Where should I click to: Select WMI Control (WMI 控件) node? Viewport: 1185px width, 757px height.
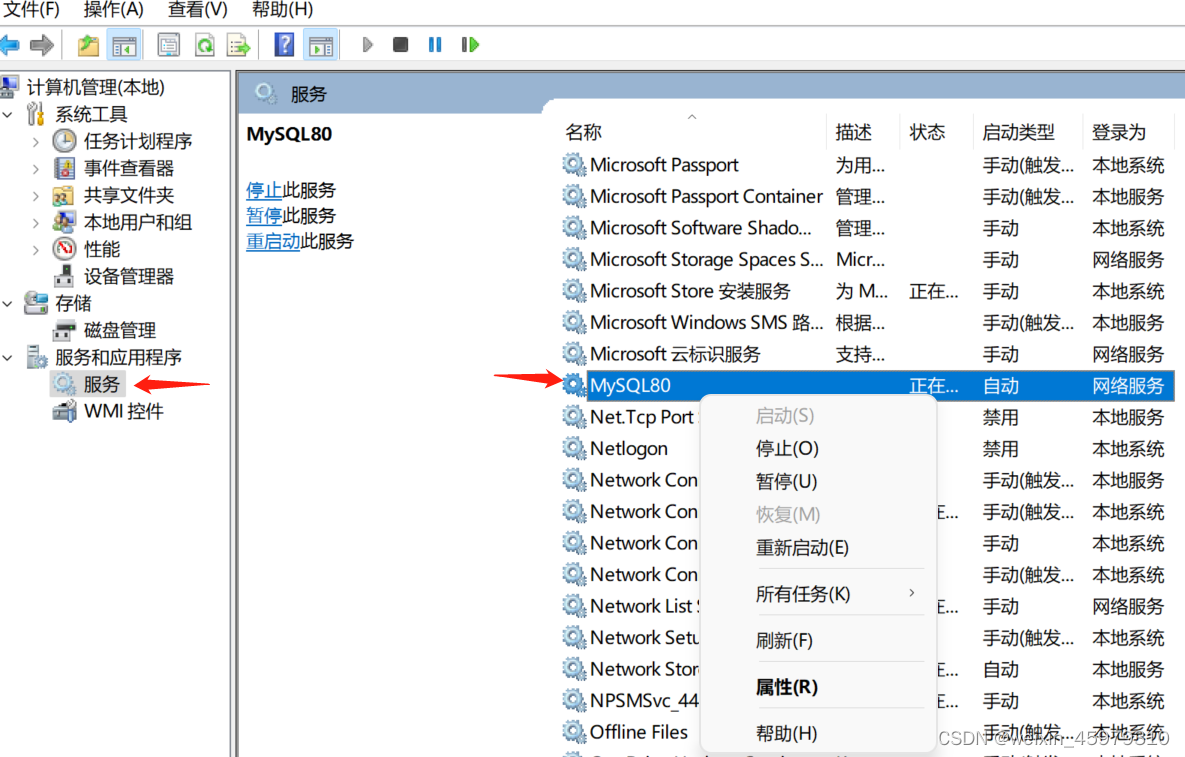(123, 412)
